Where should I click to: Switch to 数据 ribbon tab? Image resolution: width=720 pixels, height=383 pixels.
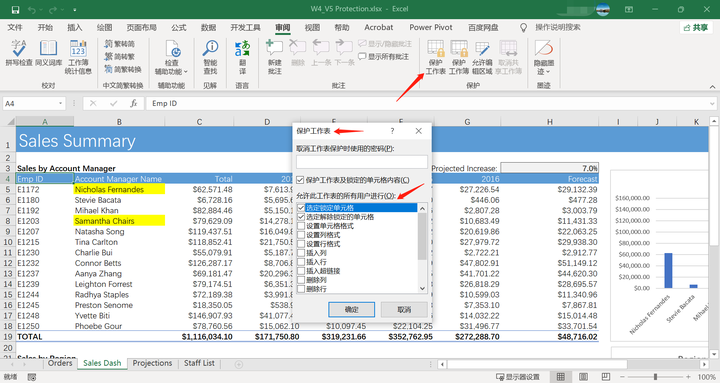tap(208, 28)
